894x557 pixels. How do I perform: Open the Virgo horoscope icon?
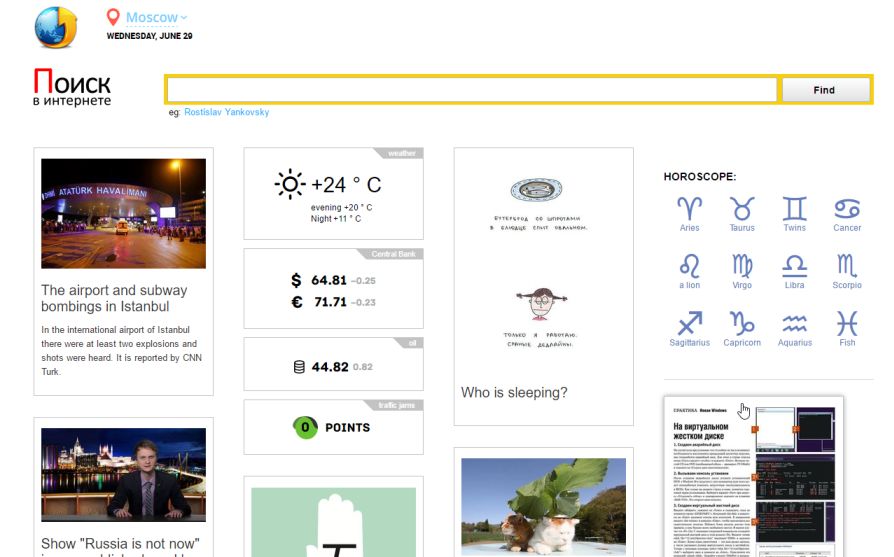click(742, 266)
